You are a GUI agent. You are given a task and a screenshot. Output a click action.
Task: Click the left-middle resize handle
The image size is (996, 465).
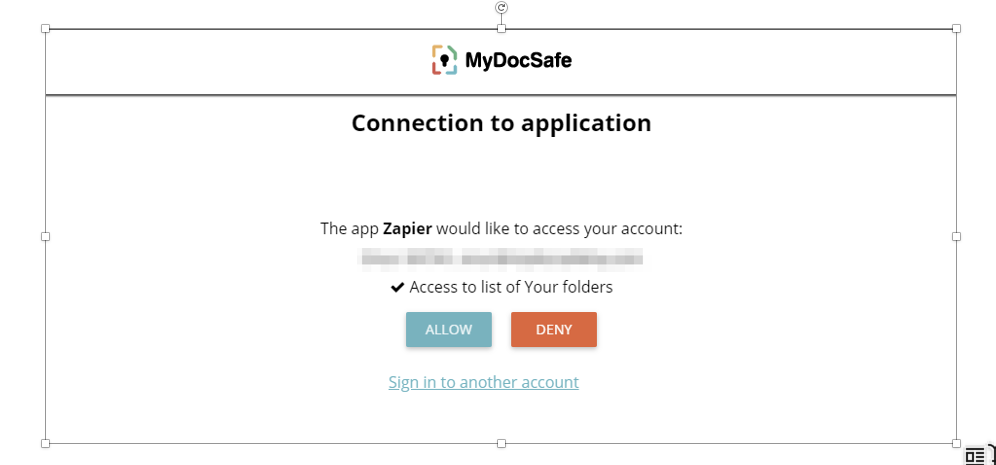pos(45,236)
